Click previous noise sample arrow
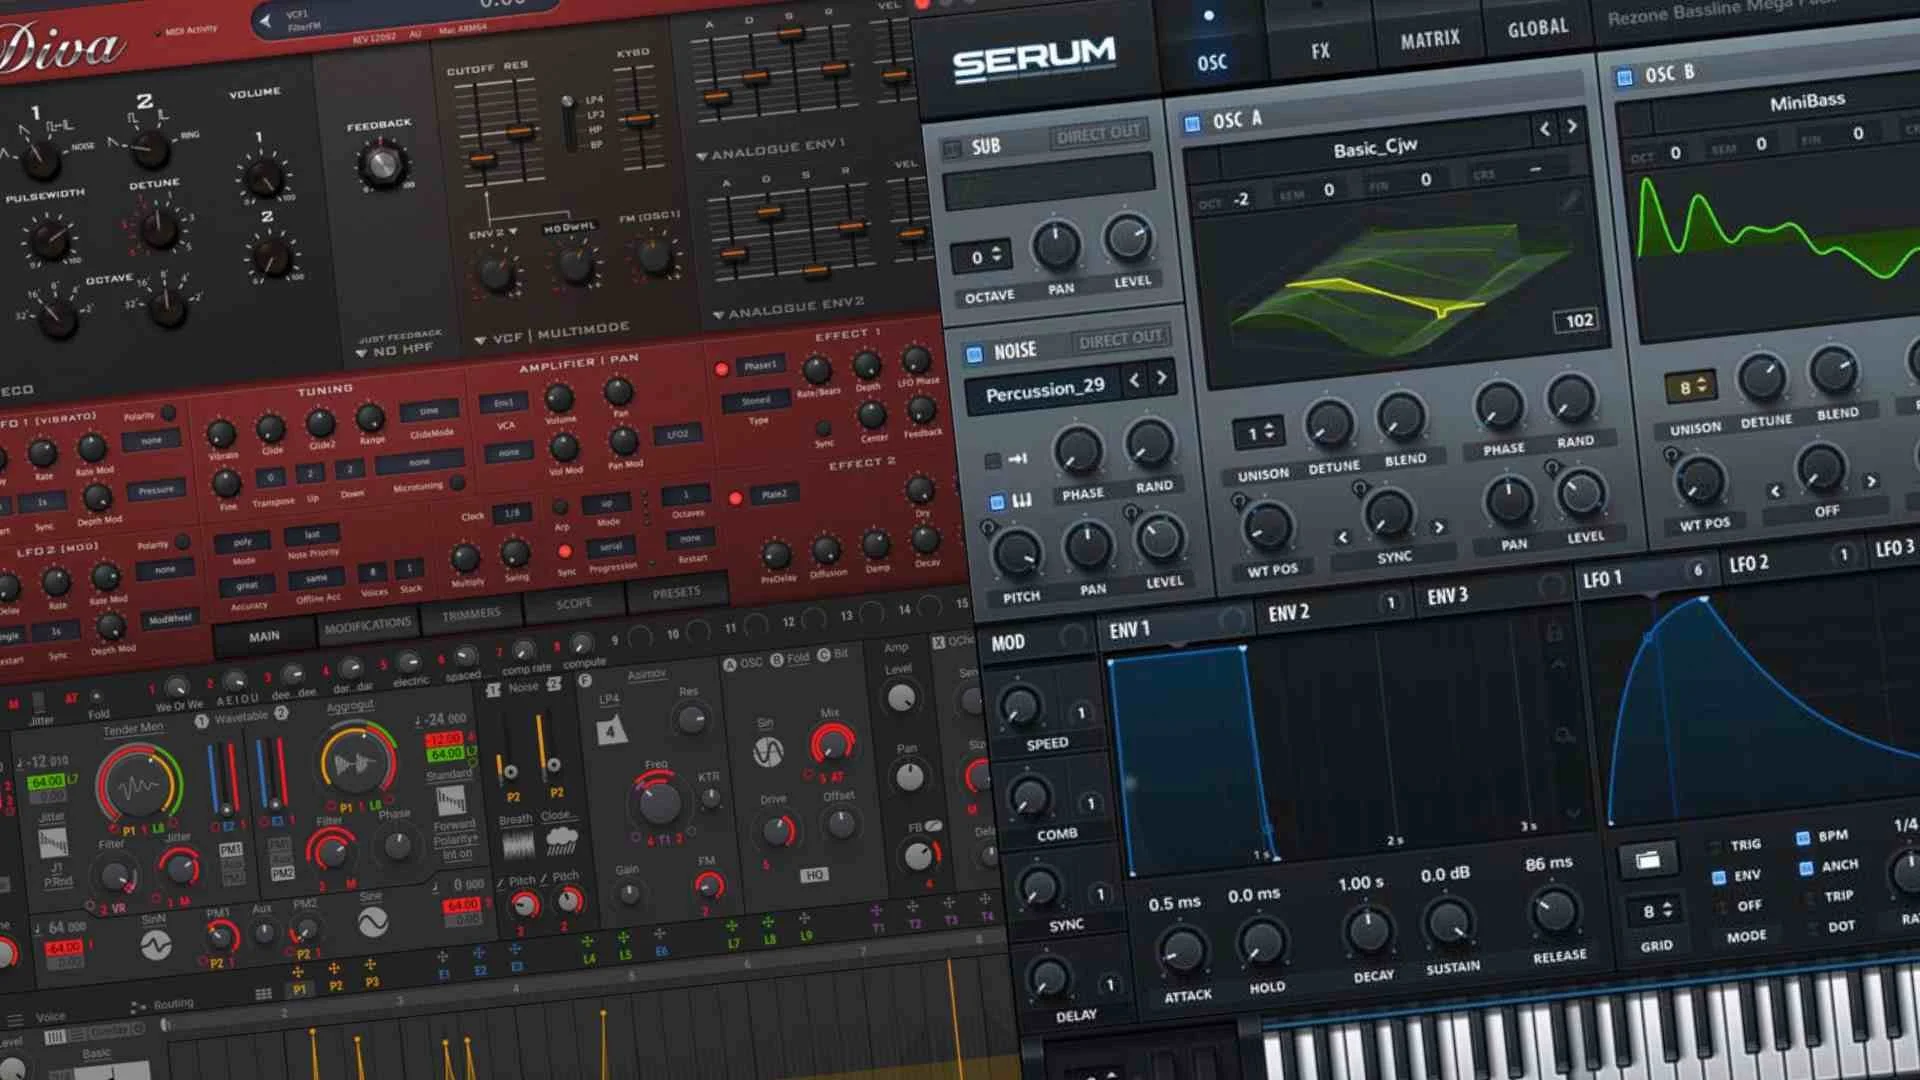Screen dimensions: 1920x1080 click(x=1134, y=380)
